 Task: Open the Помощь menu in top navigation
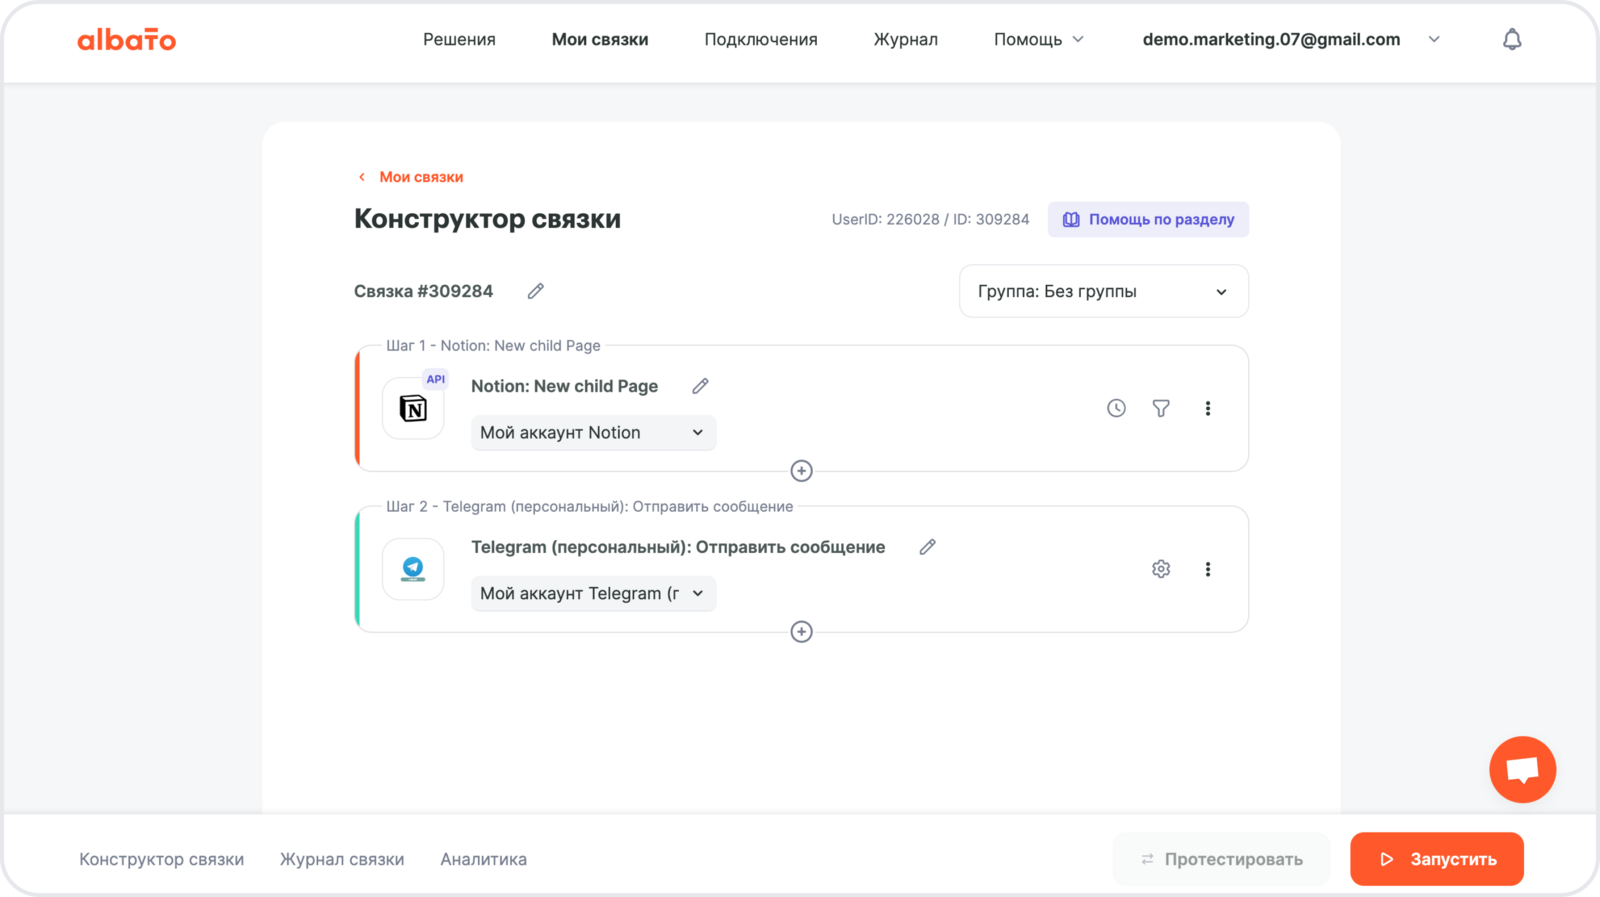(x=1038, y=40)
